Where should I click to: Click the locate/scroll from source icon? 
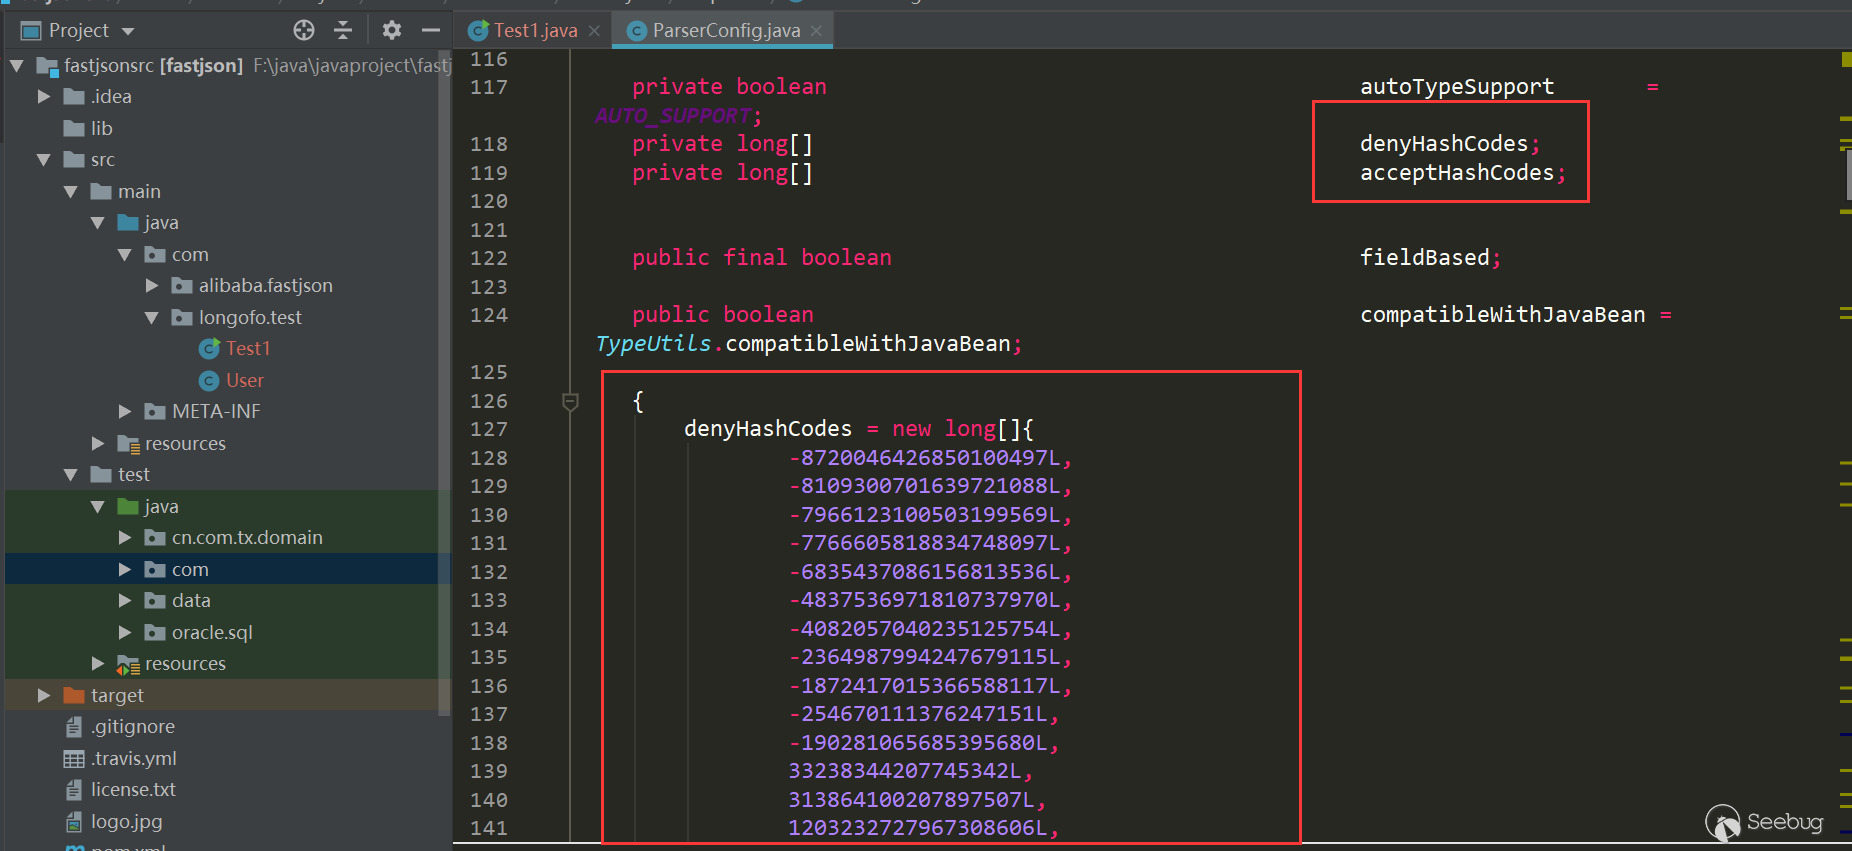(304, 30)
